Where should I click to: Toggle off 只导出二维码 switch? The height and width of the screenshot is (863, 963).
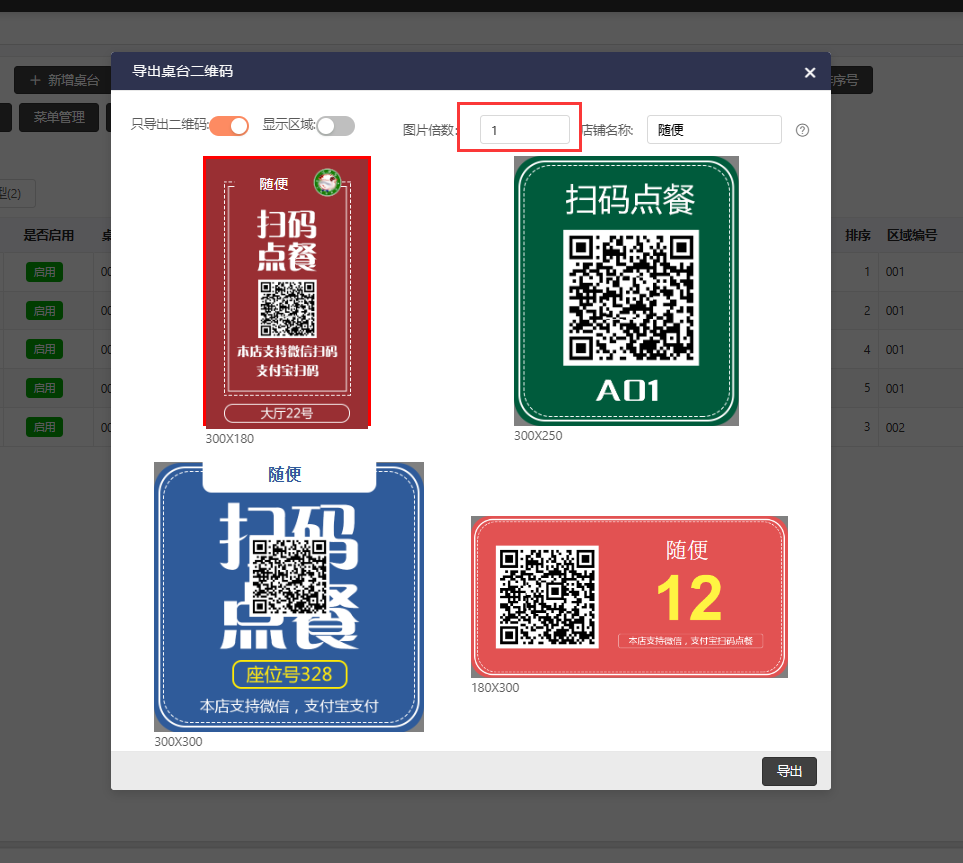pyautogui.click(x=229, y=125)
